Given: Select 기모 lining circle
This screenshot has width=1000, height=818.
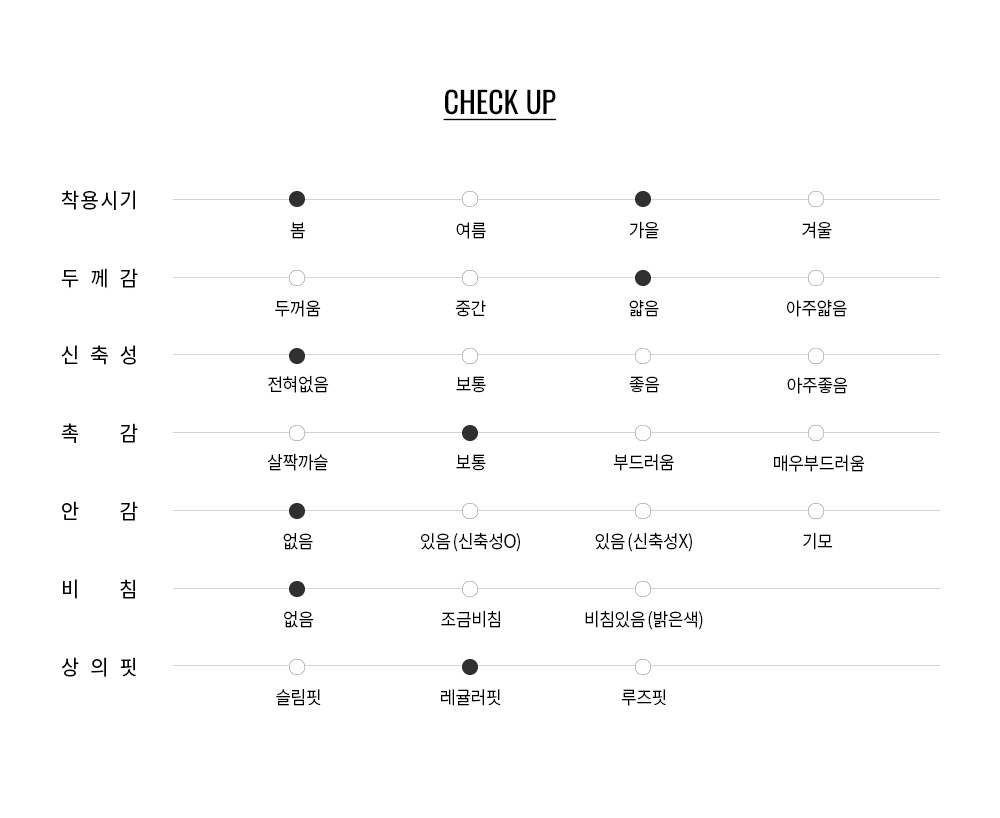Looking at the screenshot, I should [x=816, y=511].
